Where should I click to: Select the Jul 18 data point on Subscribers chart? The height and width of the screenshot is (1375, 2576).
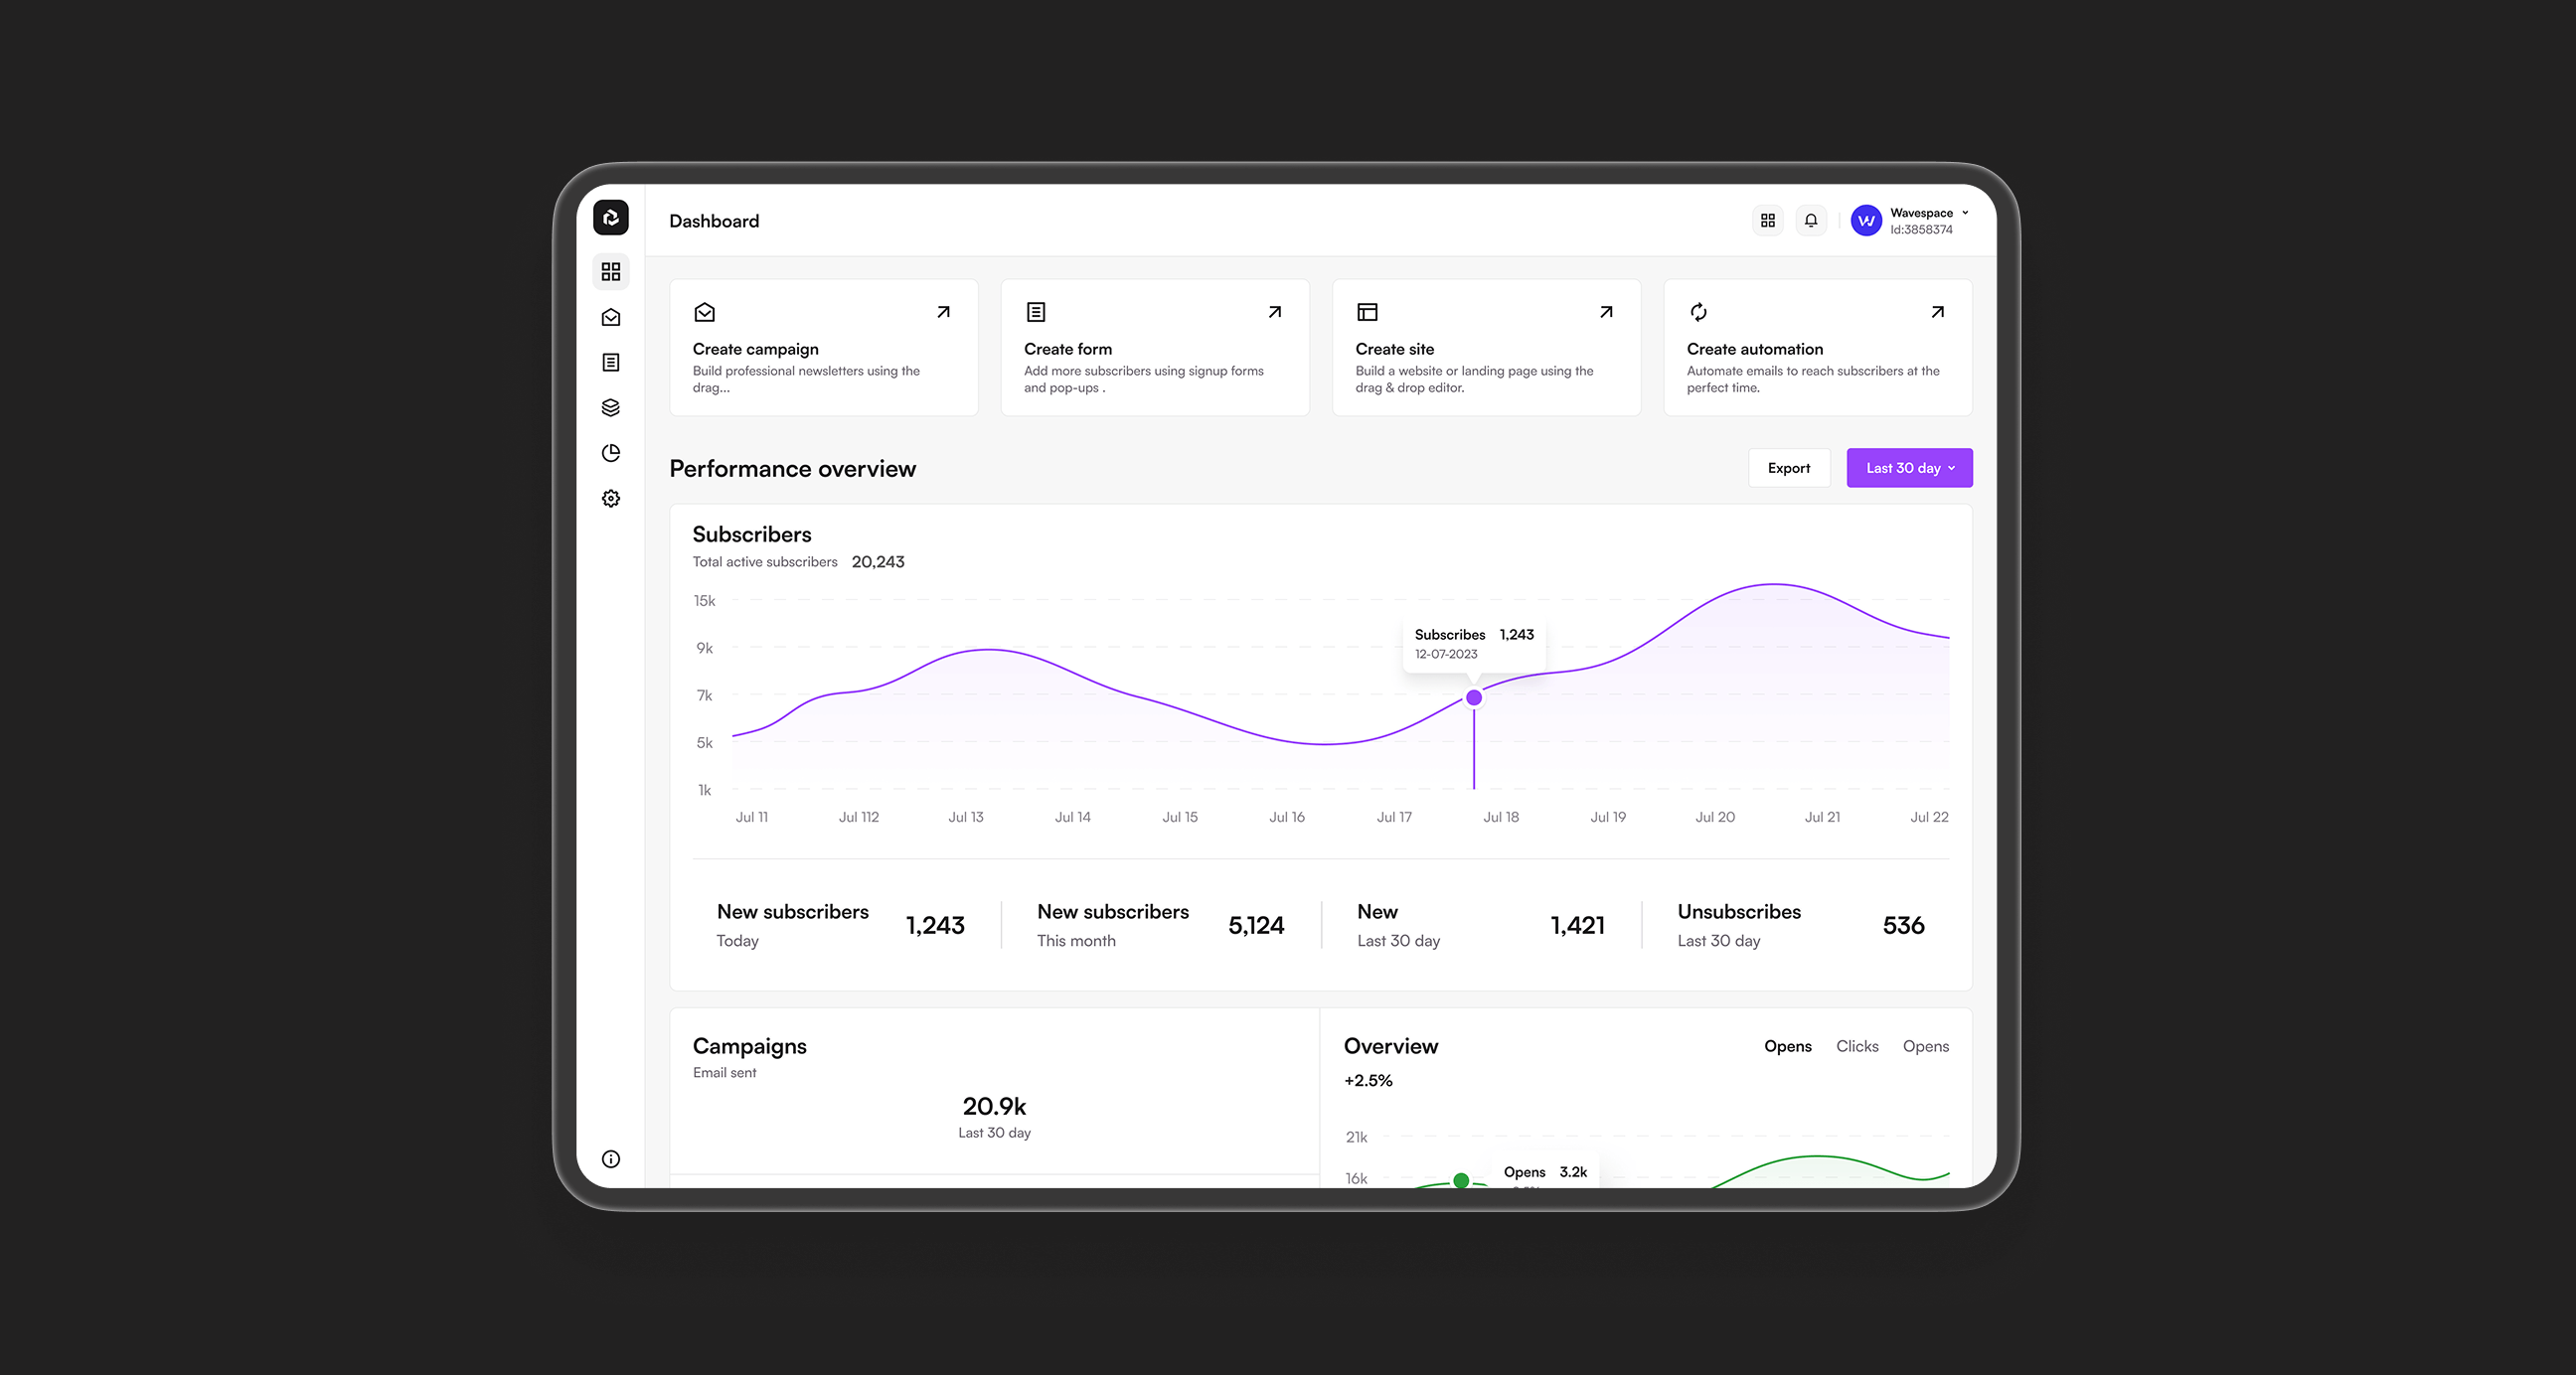tap(1474, 697)
